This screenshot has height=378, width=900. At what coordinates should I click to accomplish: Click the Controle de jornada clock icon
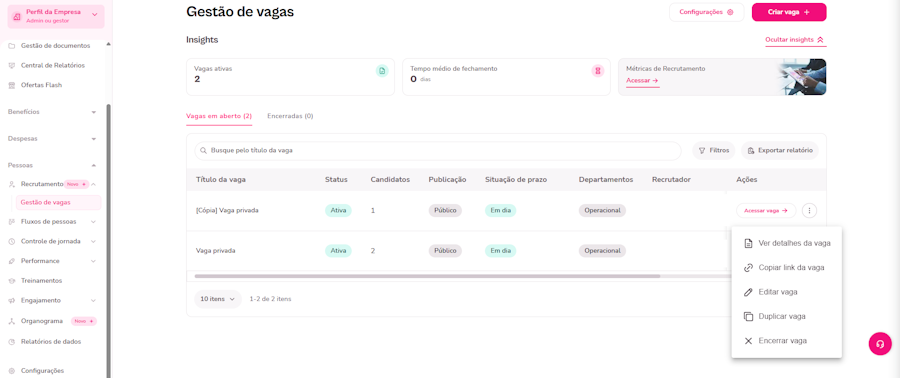(x=11, y=241)
